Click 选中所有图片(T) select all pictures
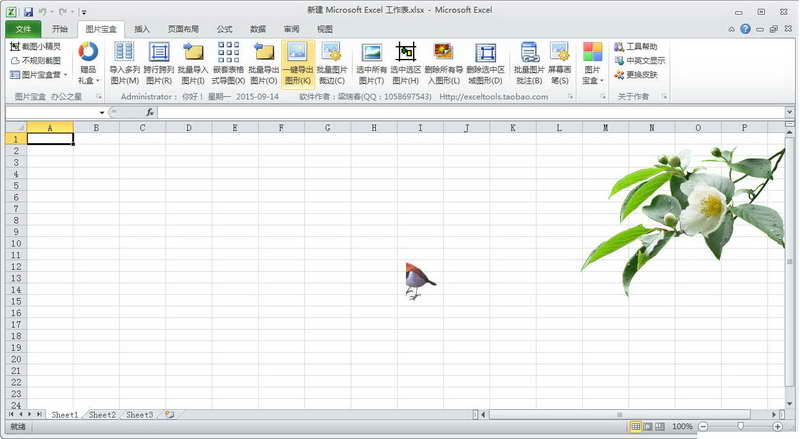This screenshot has width=800, height=439. tap(371, 64)
